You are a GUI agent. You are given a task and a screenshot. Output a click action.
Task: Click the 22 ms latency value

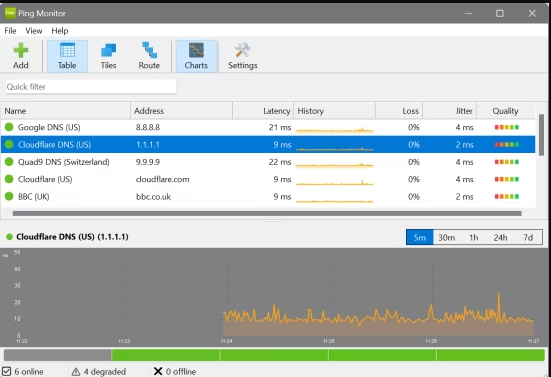tap(280, 162)
